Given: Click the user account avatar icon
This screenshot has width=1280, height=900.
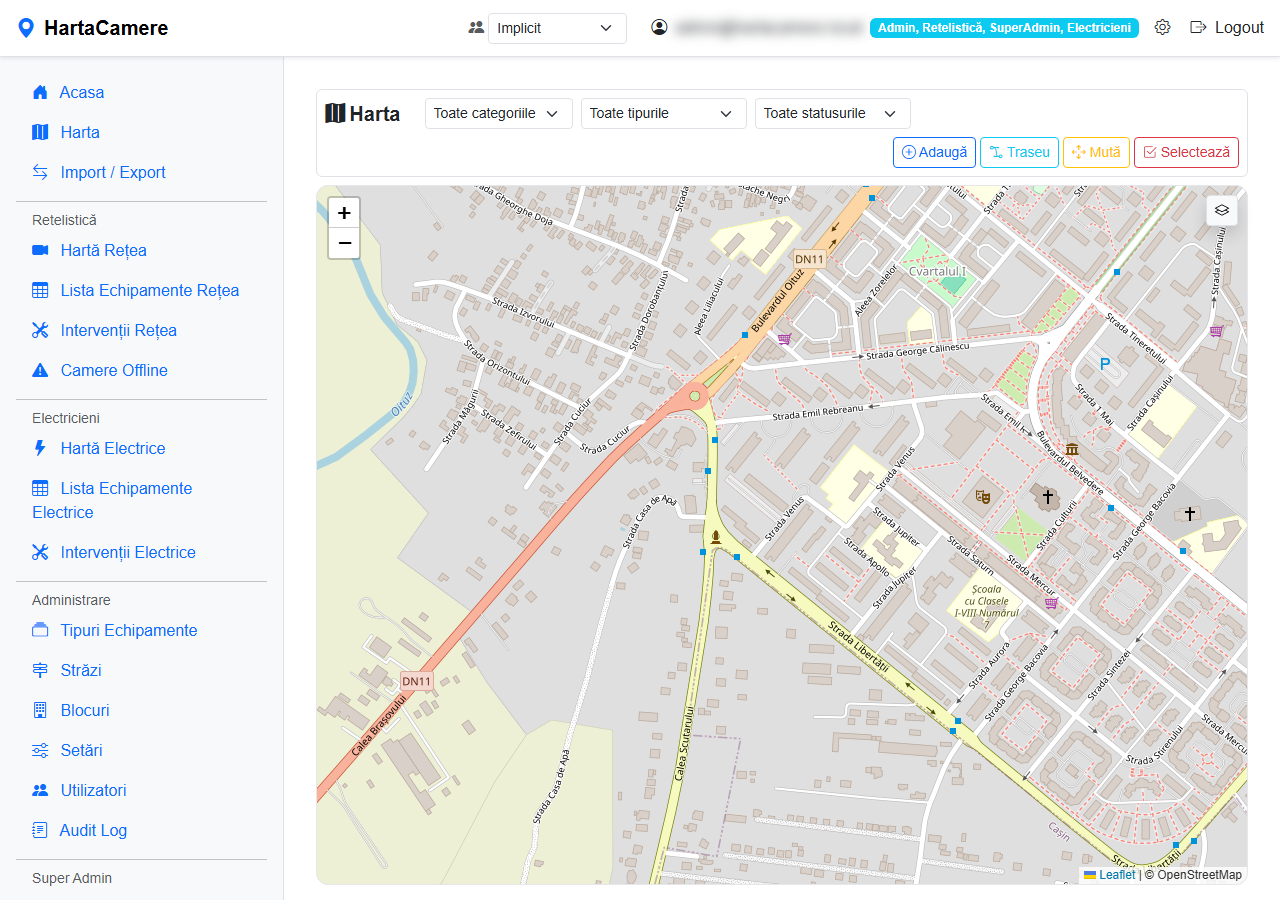Looking at the screenshot, I should click(659, 28).
